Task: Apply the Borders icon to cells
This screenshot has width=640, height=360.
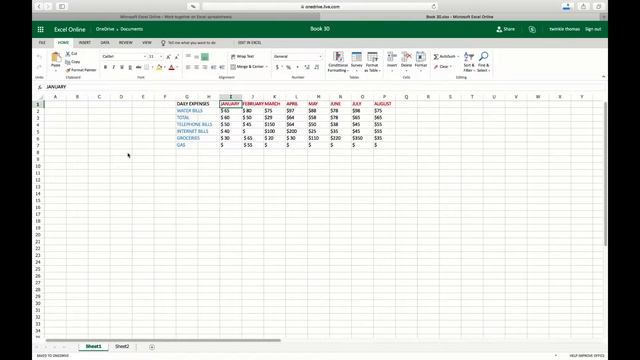Action: click(x=147, y=67)
